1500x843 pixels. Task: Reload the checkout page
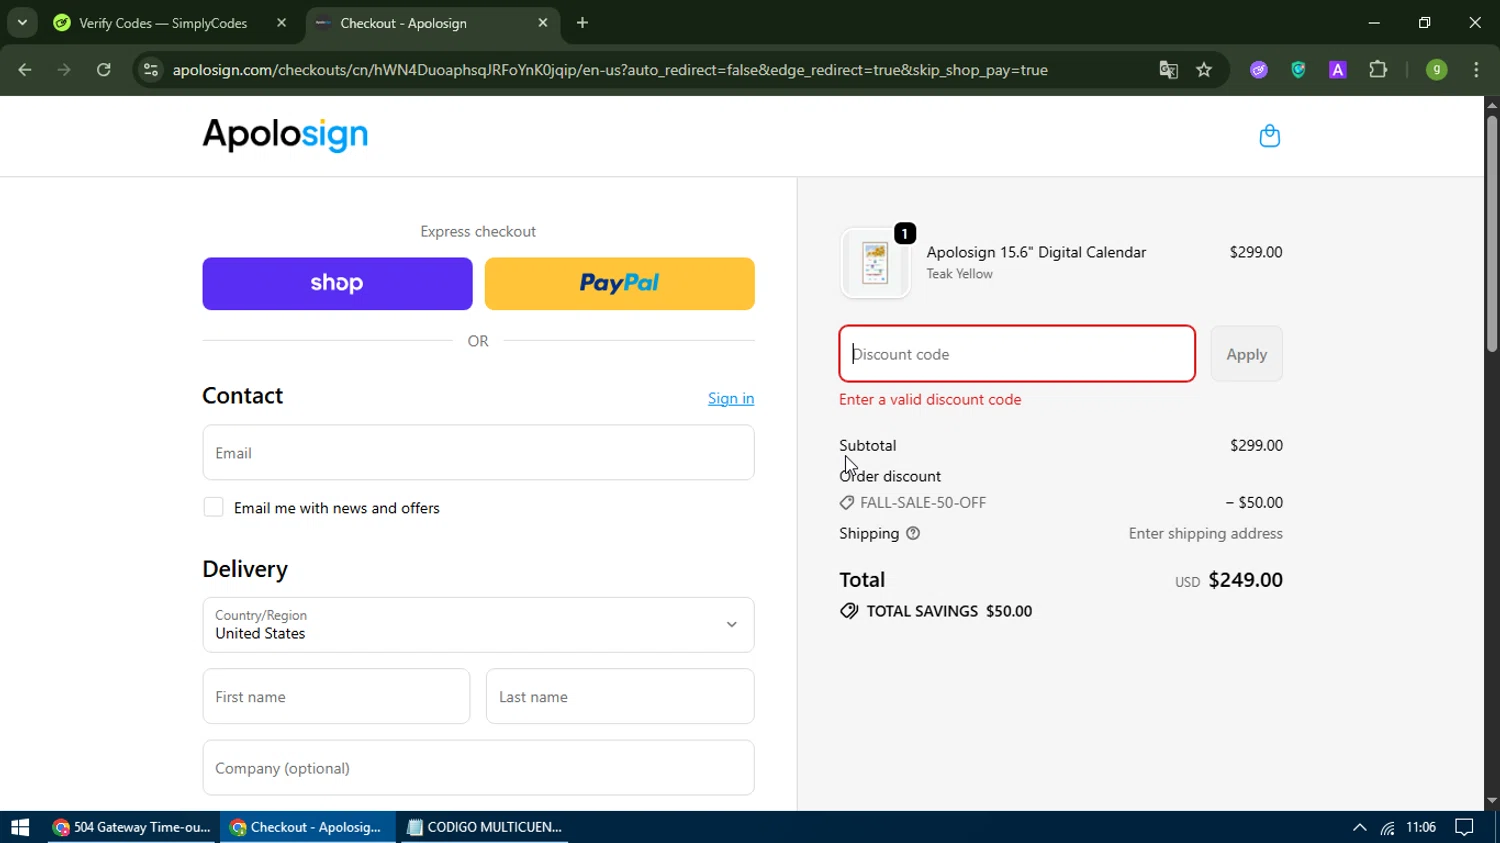coord(104,70)
